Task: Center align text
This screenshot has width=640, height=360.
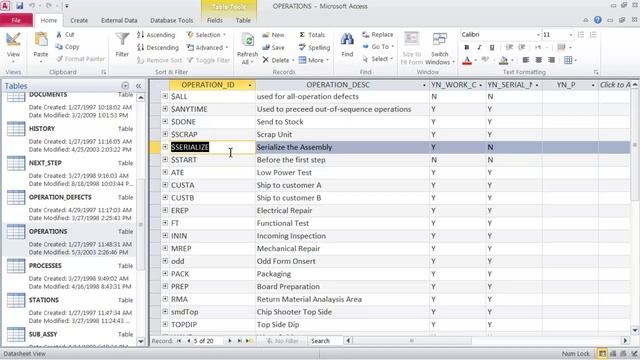Action: tap(538, 60)
